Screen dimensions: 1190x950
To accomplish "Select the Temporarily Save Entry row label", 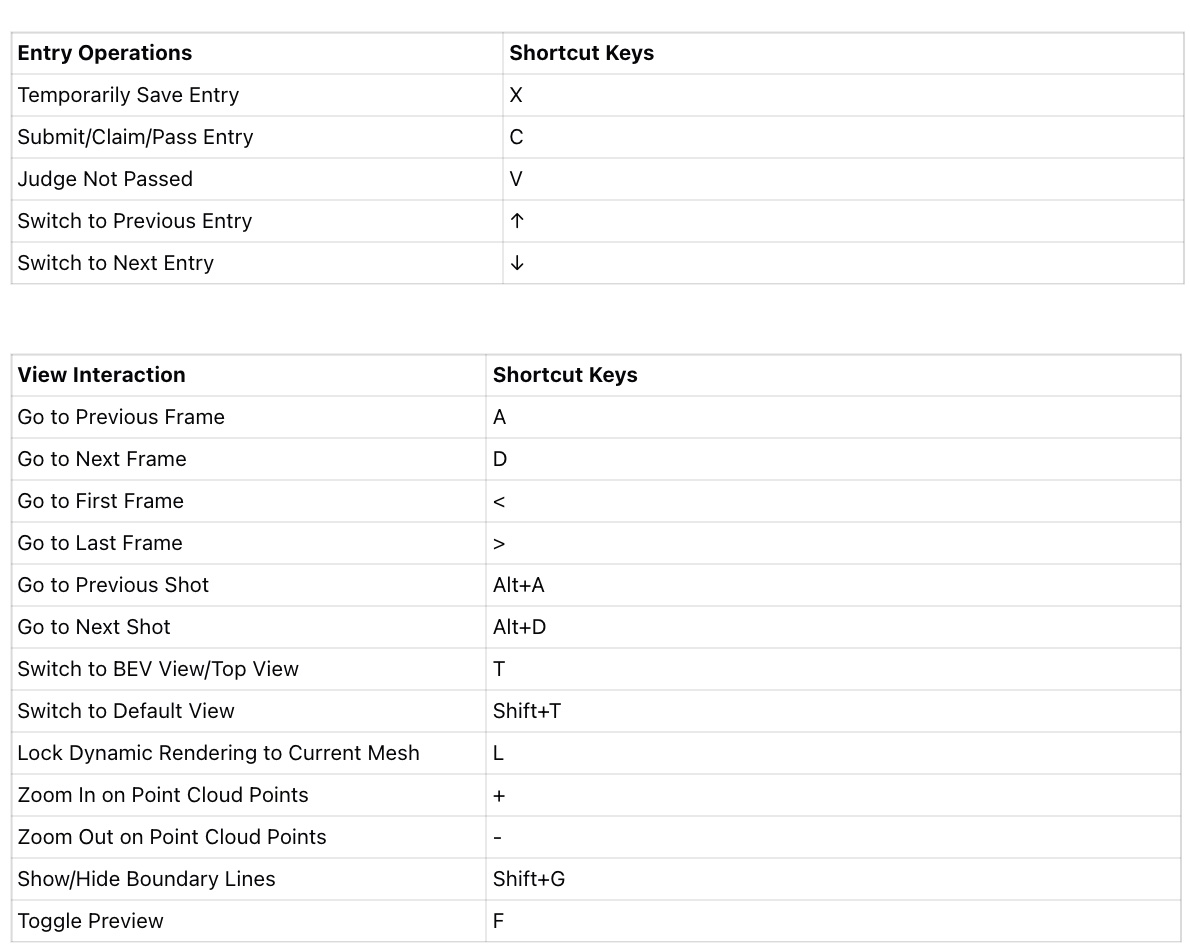I will (x=128, y=95).
